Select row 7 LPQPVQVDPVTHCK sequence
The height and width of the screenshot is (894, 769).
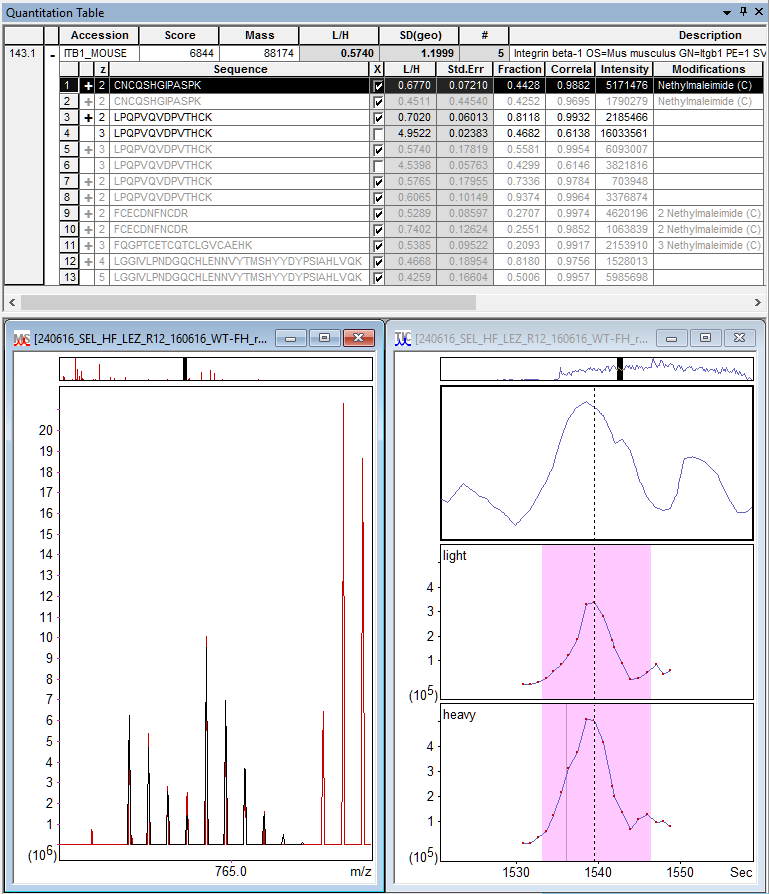click(239, 181)
